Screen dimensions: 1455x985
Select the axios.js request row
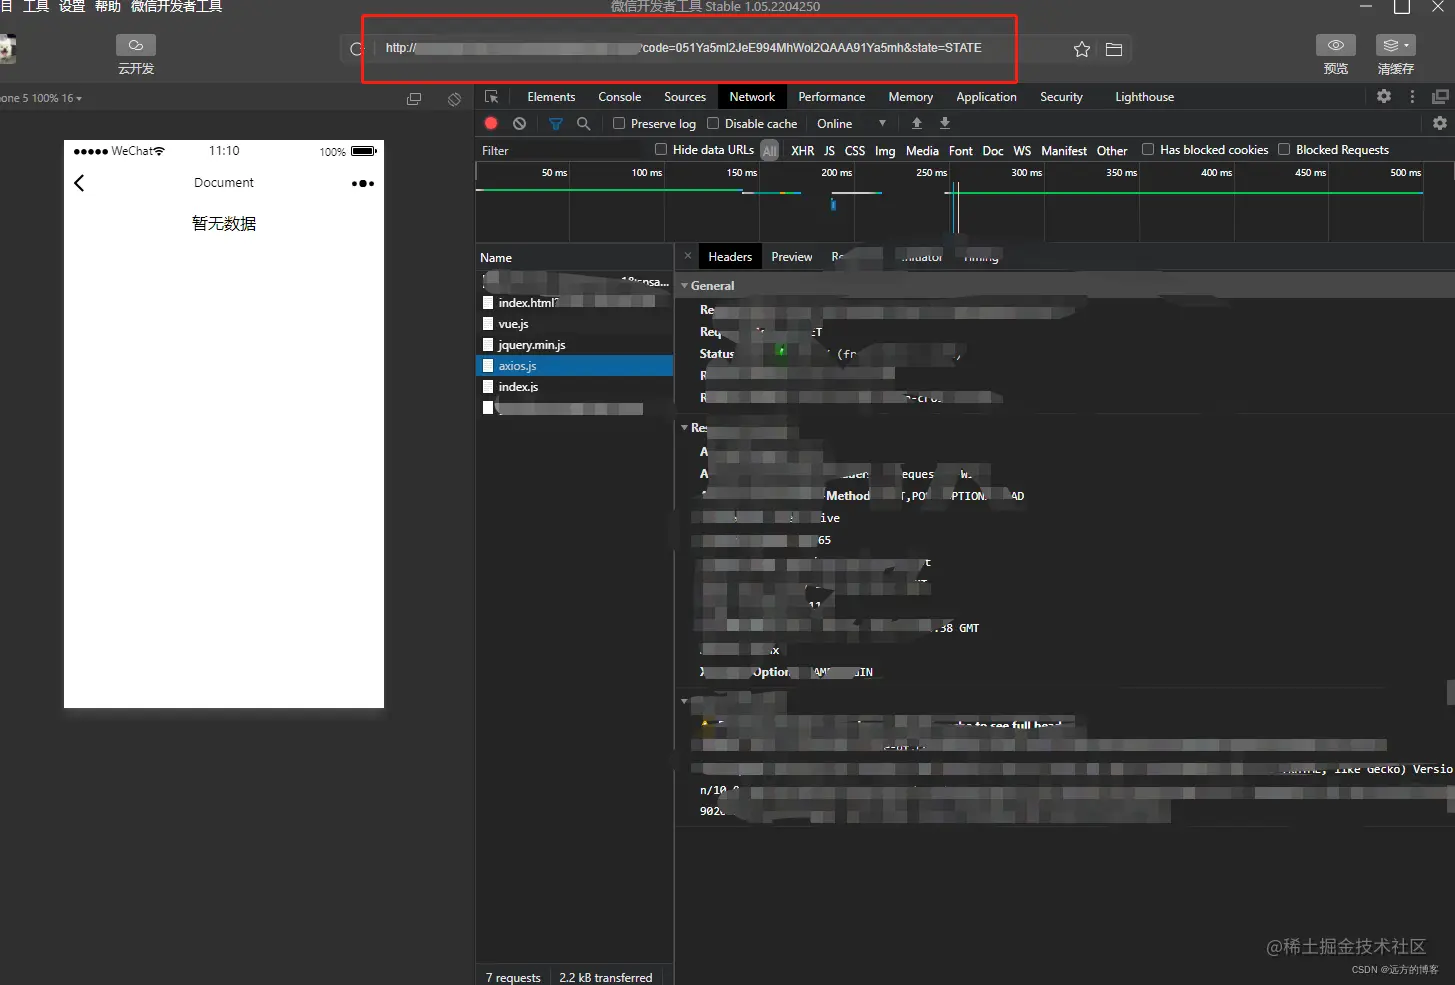(x=575, y=366)
